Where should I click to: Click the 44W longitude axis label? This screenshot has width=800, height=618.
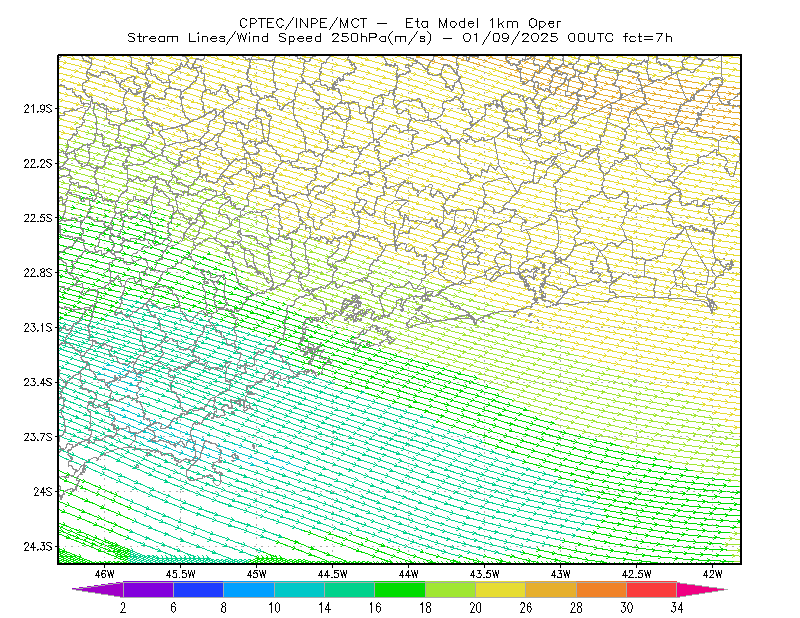pos(409,574)
